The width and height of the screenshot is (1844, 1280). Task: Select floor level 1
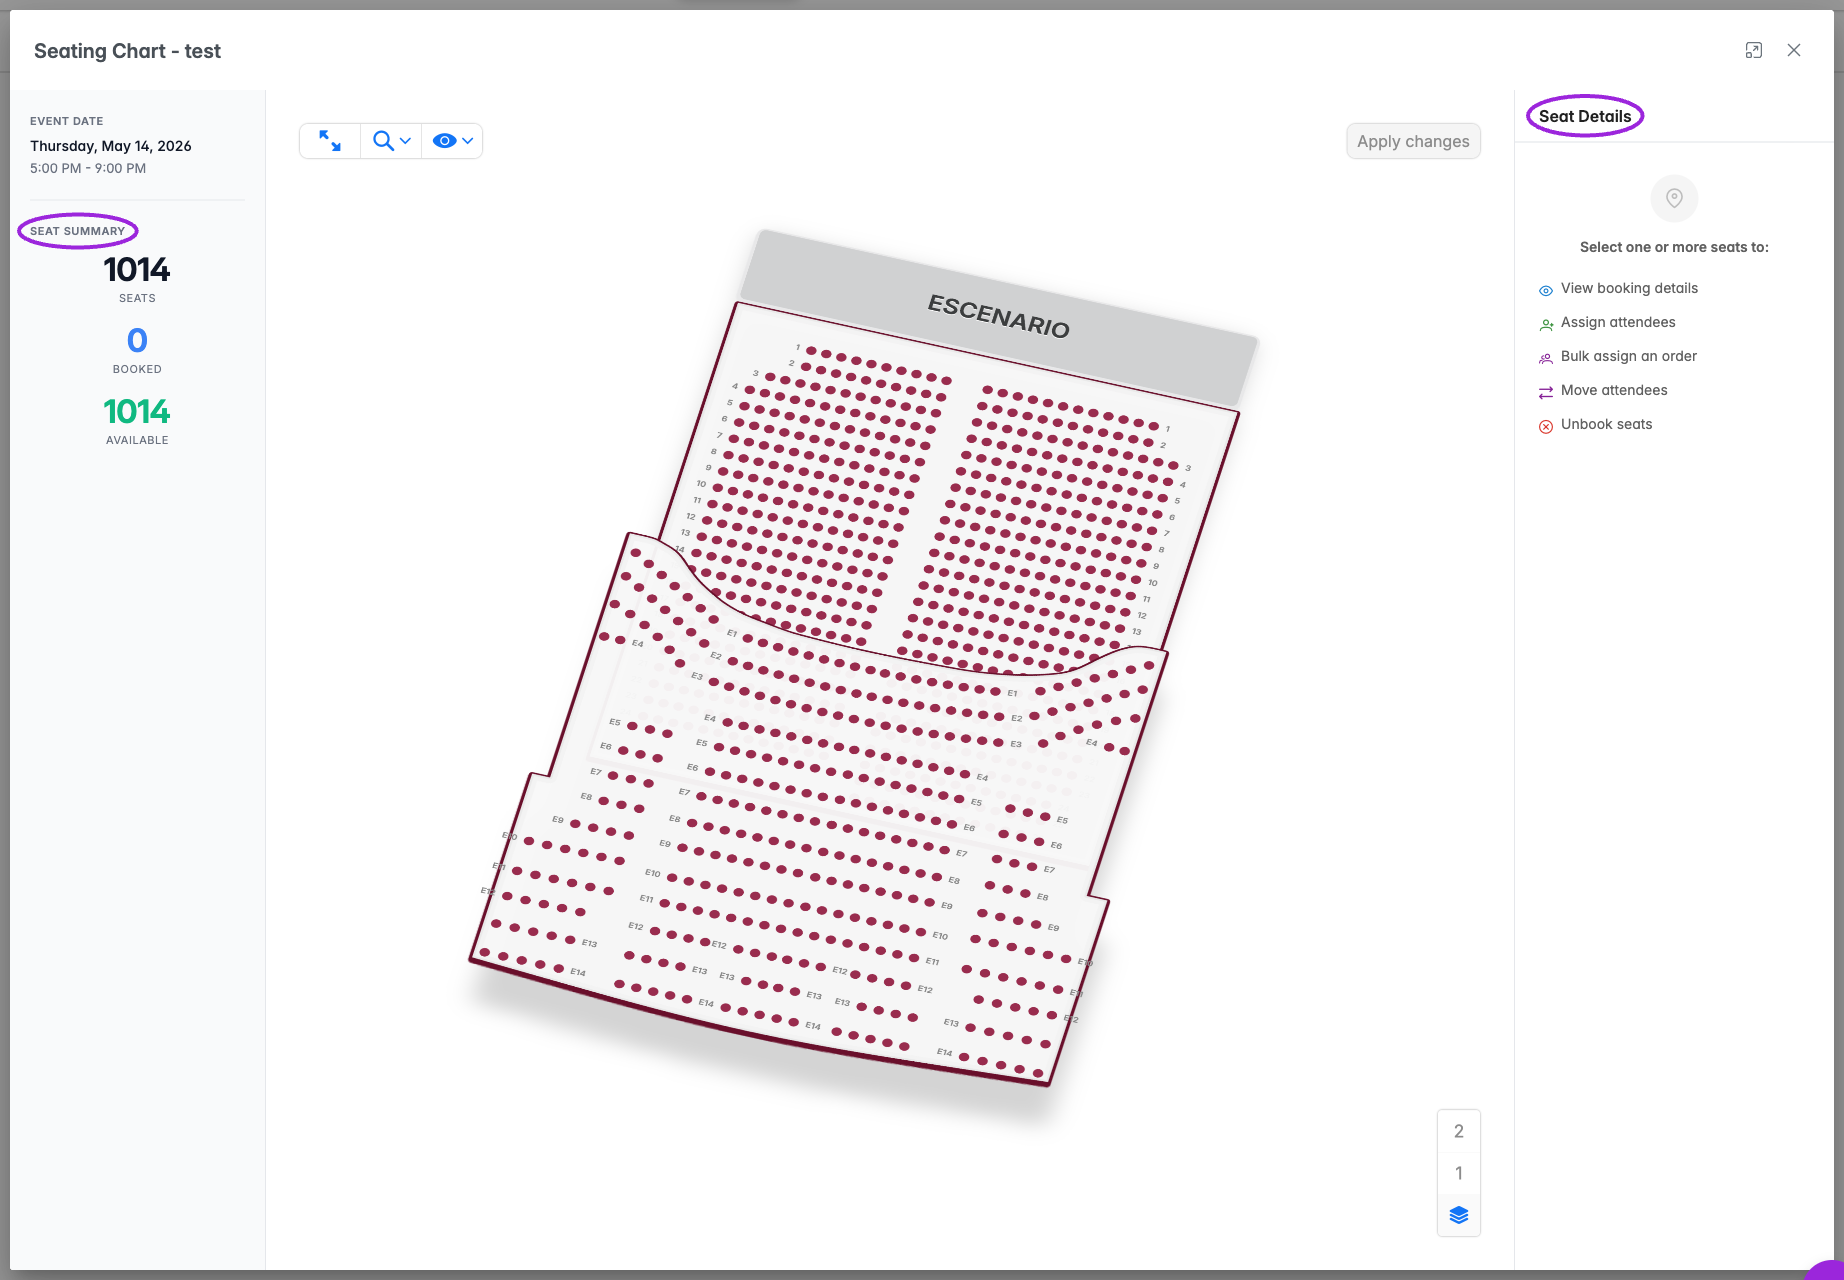(1459, 1173)
